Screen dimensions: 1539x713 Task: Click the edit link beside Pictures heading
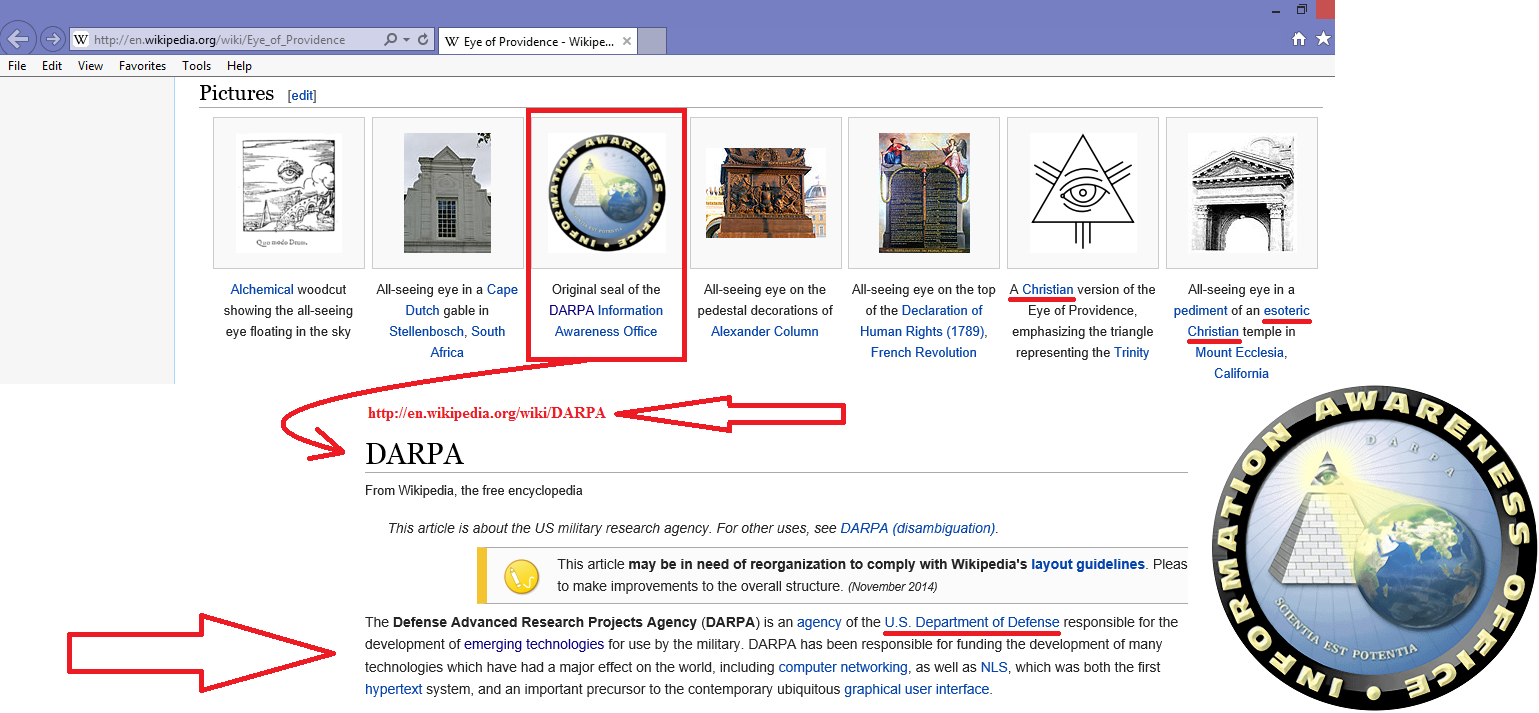coord(302,96)
